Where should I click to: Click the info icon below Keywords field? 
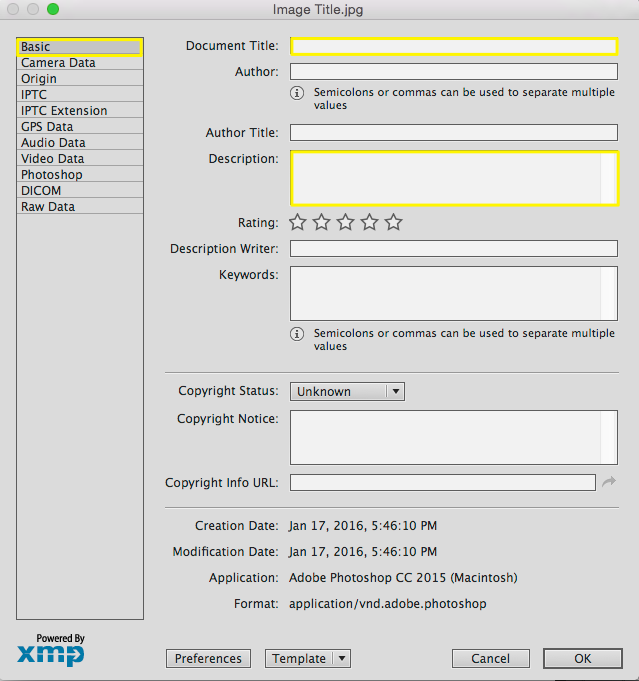pos(297,333)
